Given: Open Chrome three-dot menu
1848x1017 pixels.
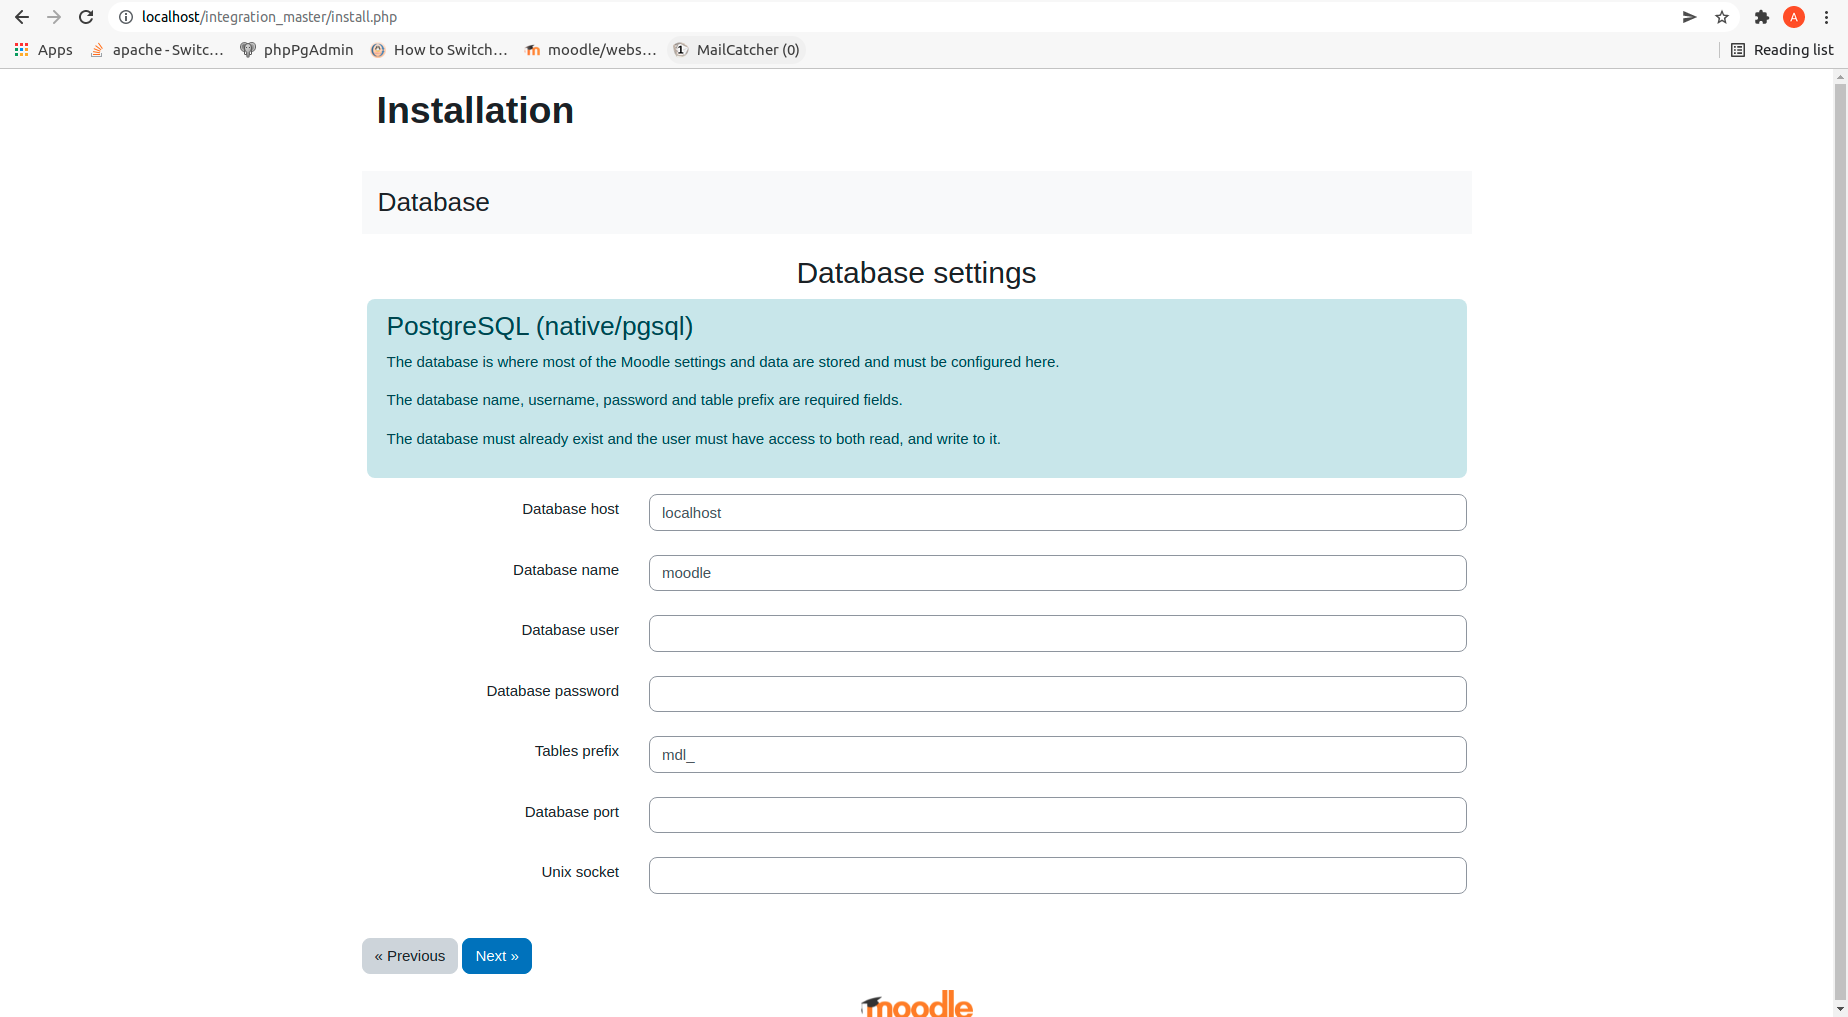Looking at the screenshot, I should point(1826,17).
